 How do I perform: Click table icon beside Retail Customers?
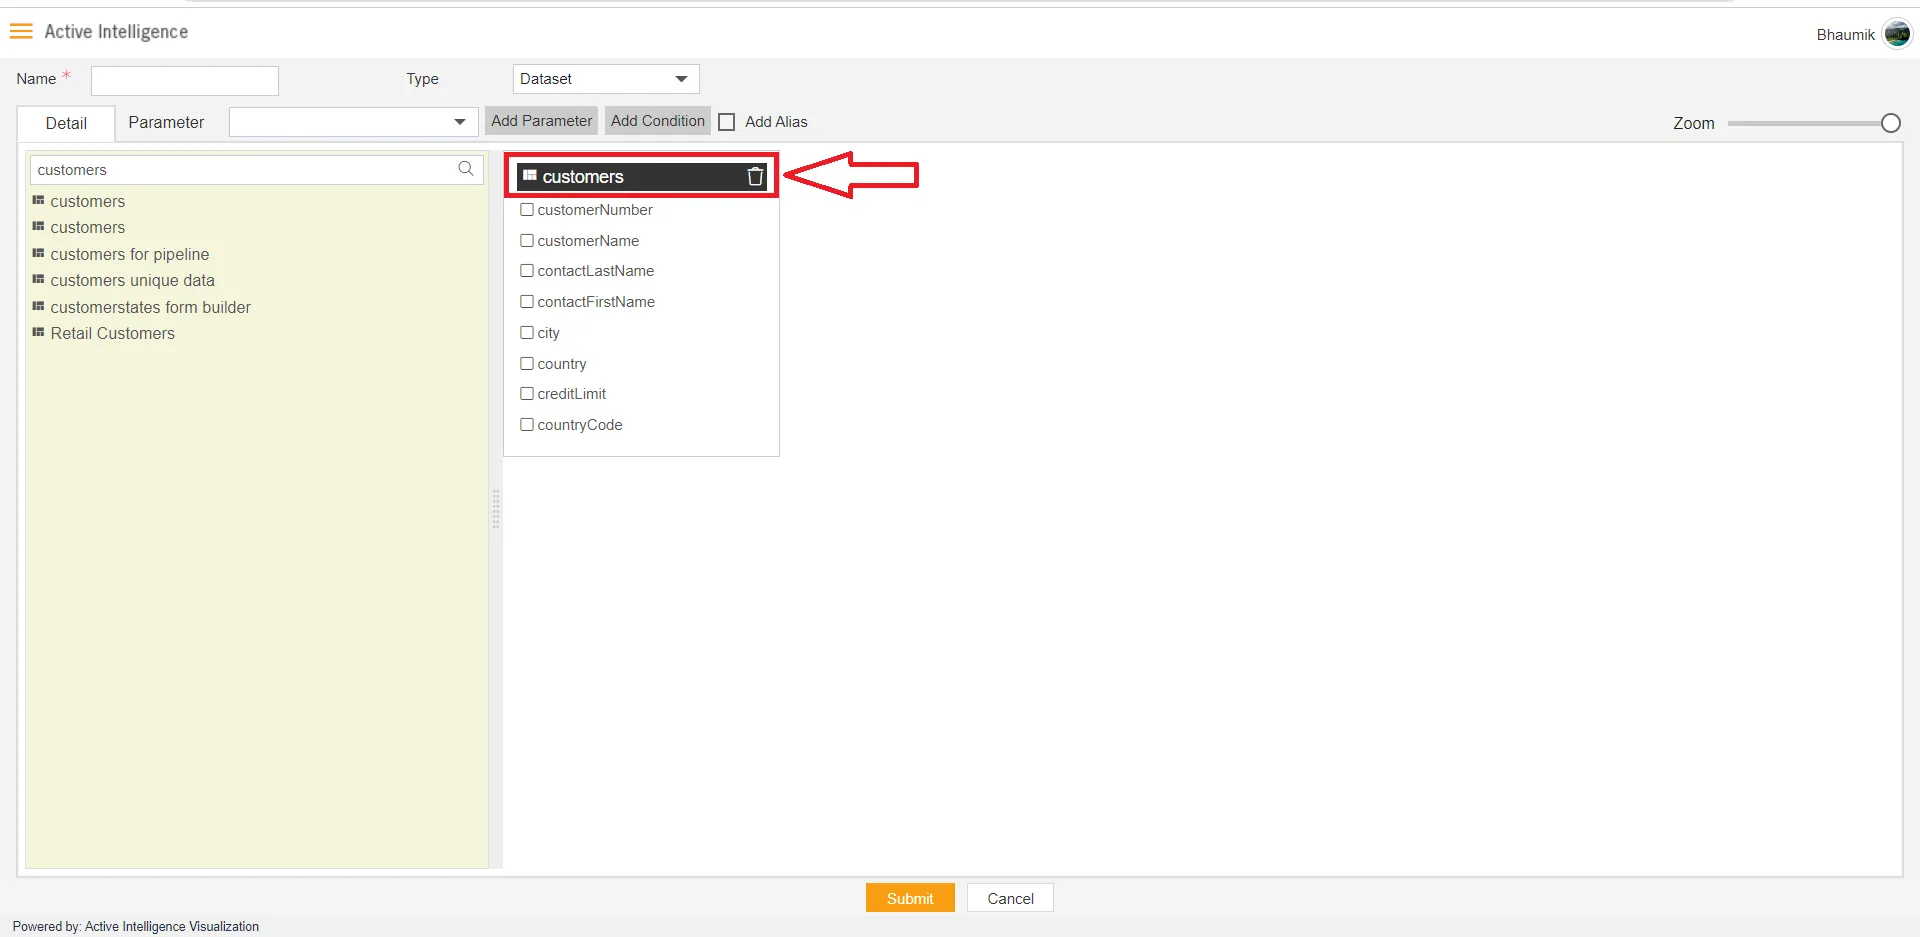point(38,333)
